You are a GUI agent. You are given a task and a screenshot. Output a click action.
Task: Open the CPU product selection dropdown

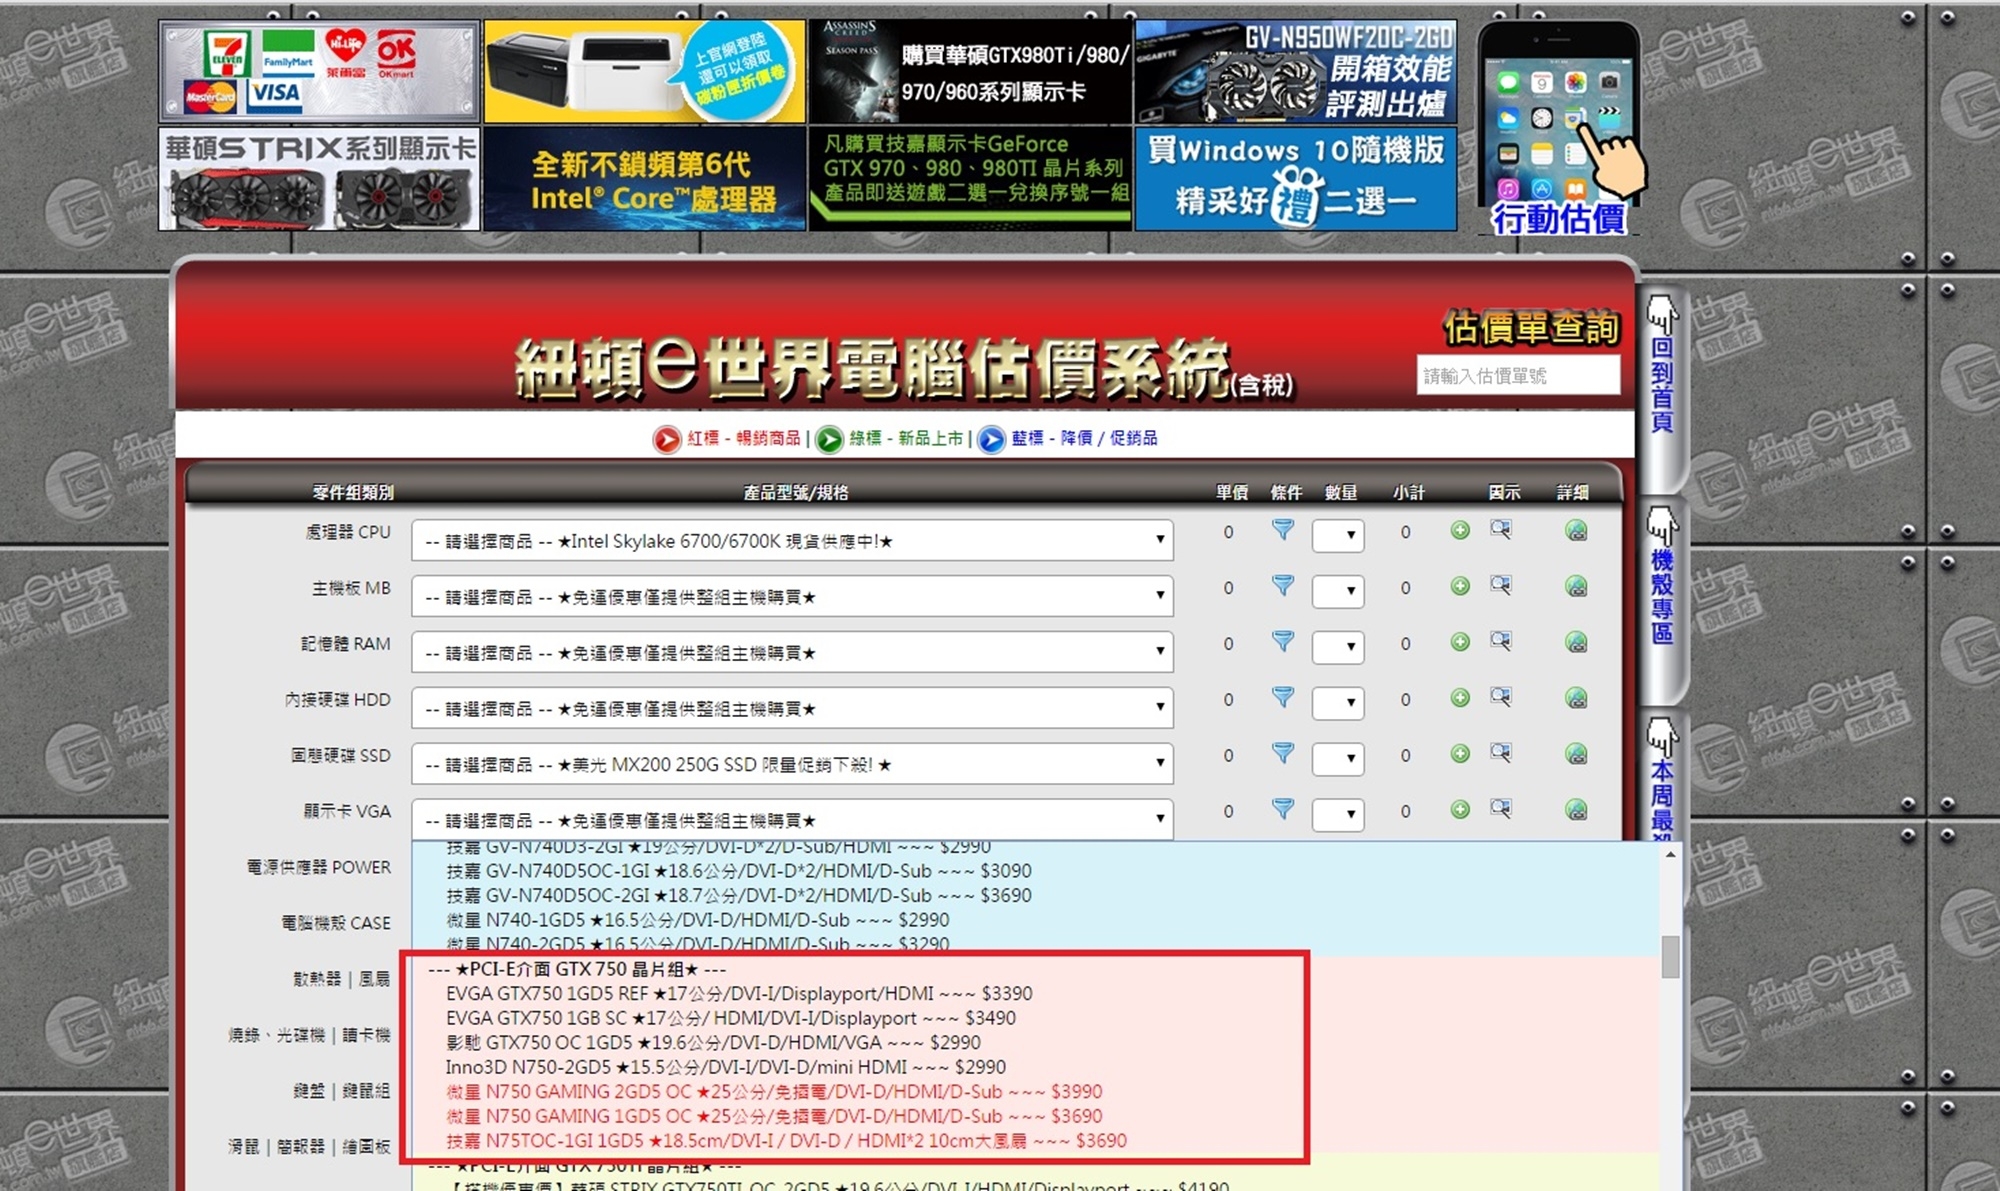click(x=792, y=541)
